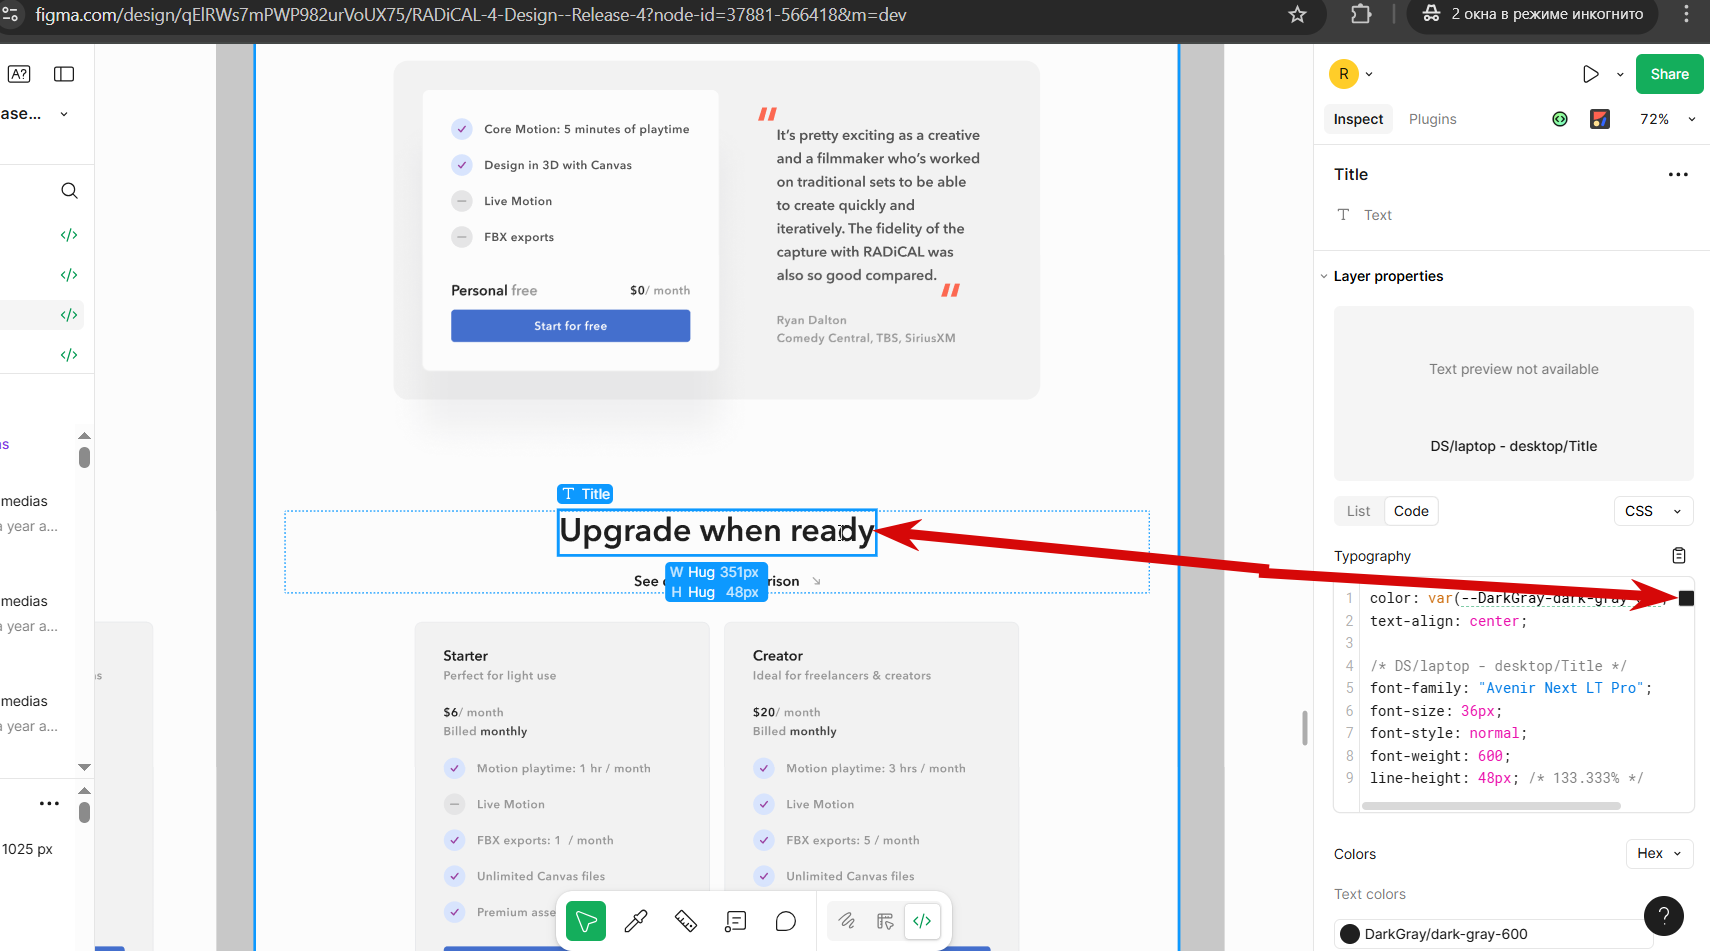Click the minus circle next to FBX exports
This screenshot has width=1710, height=951.
[x=461, y=237]
